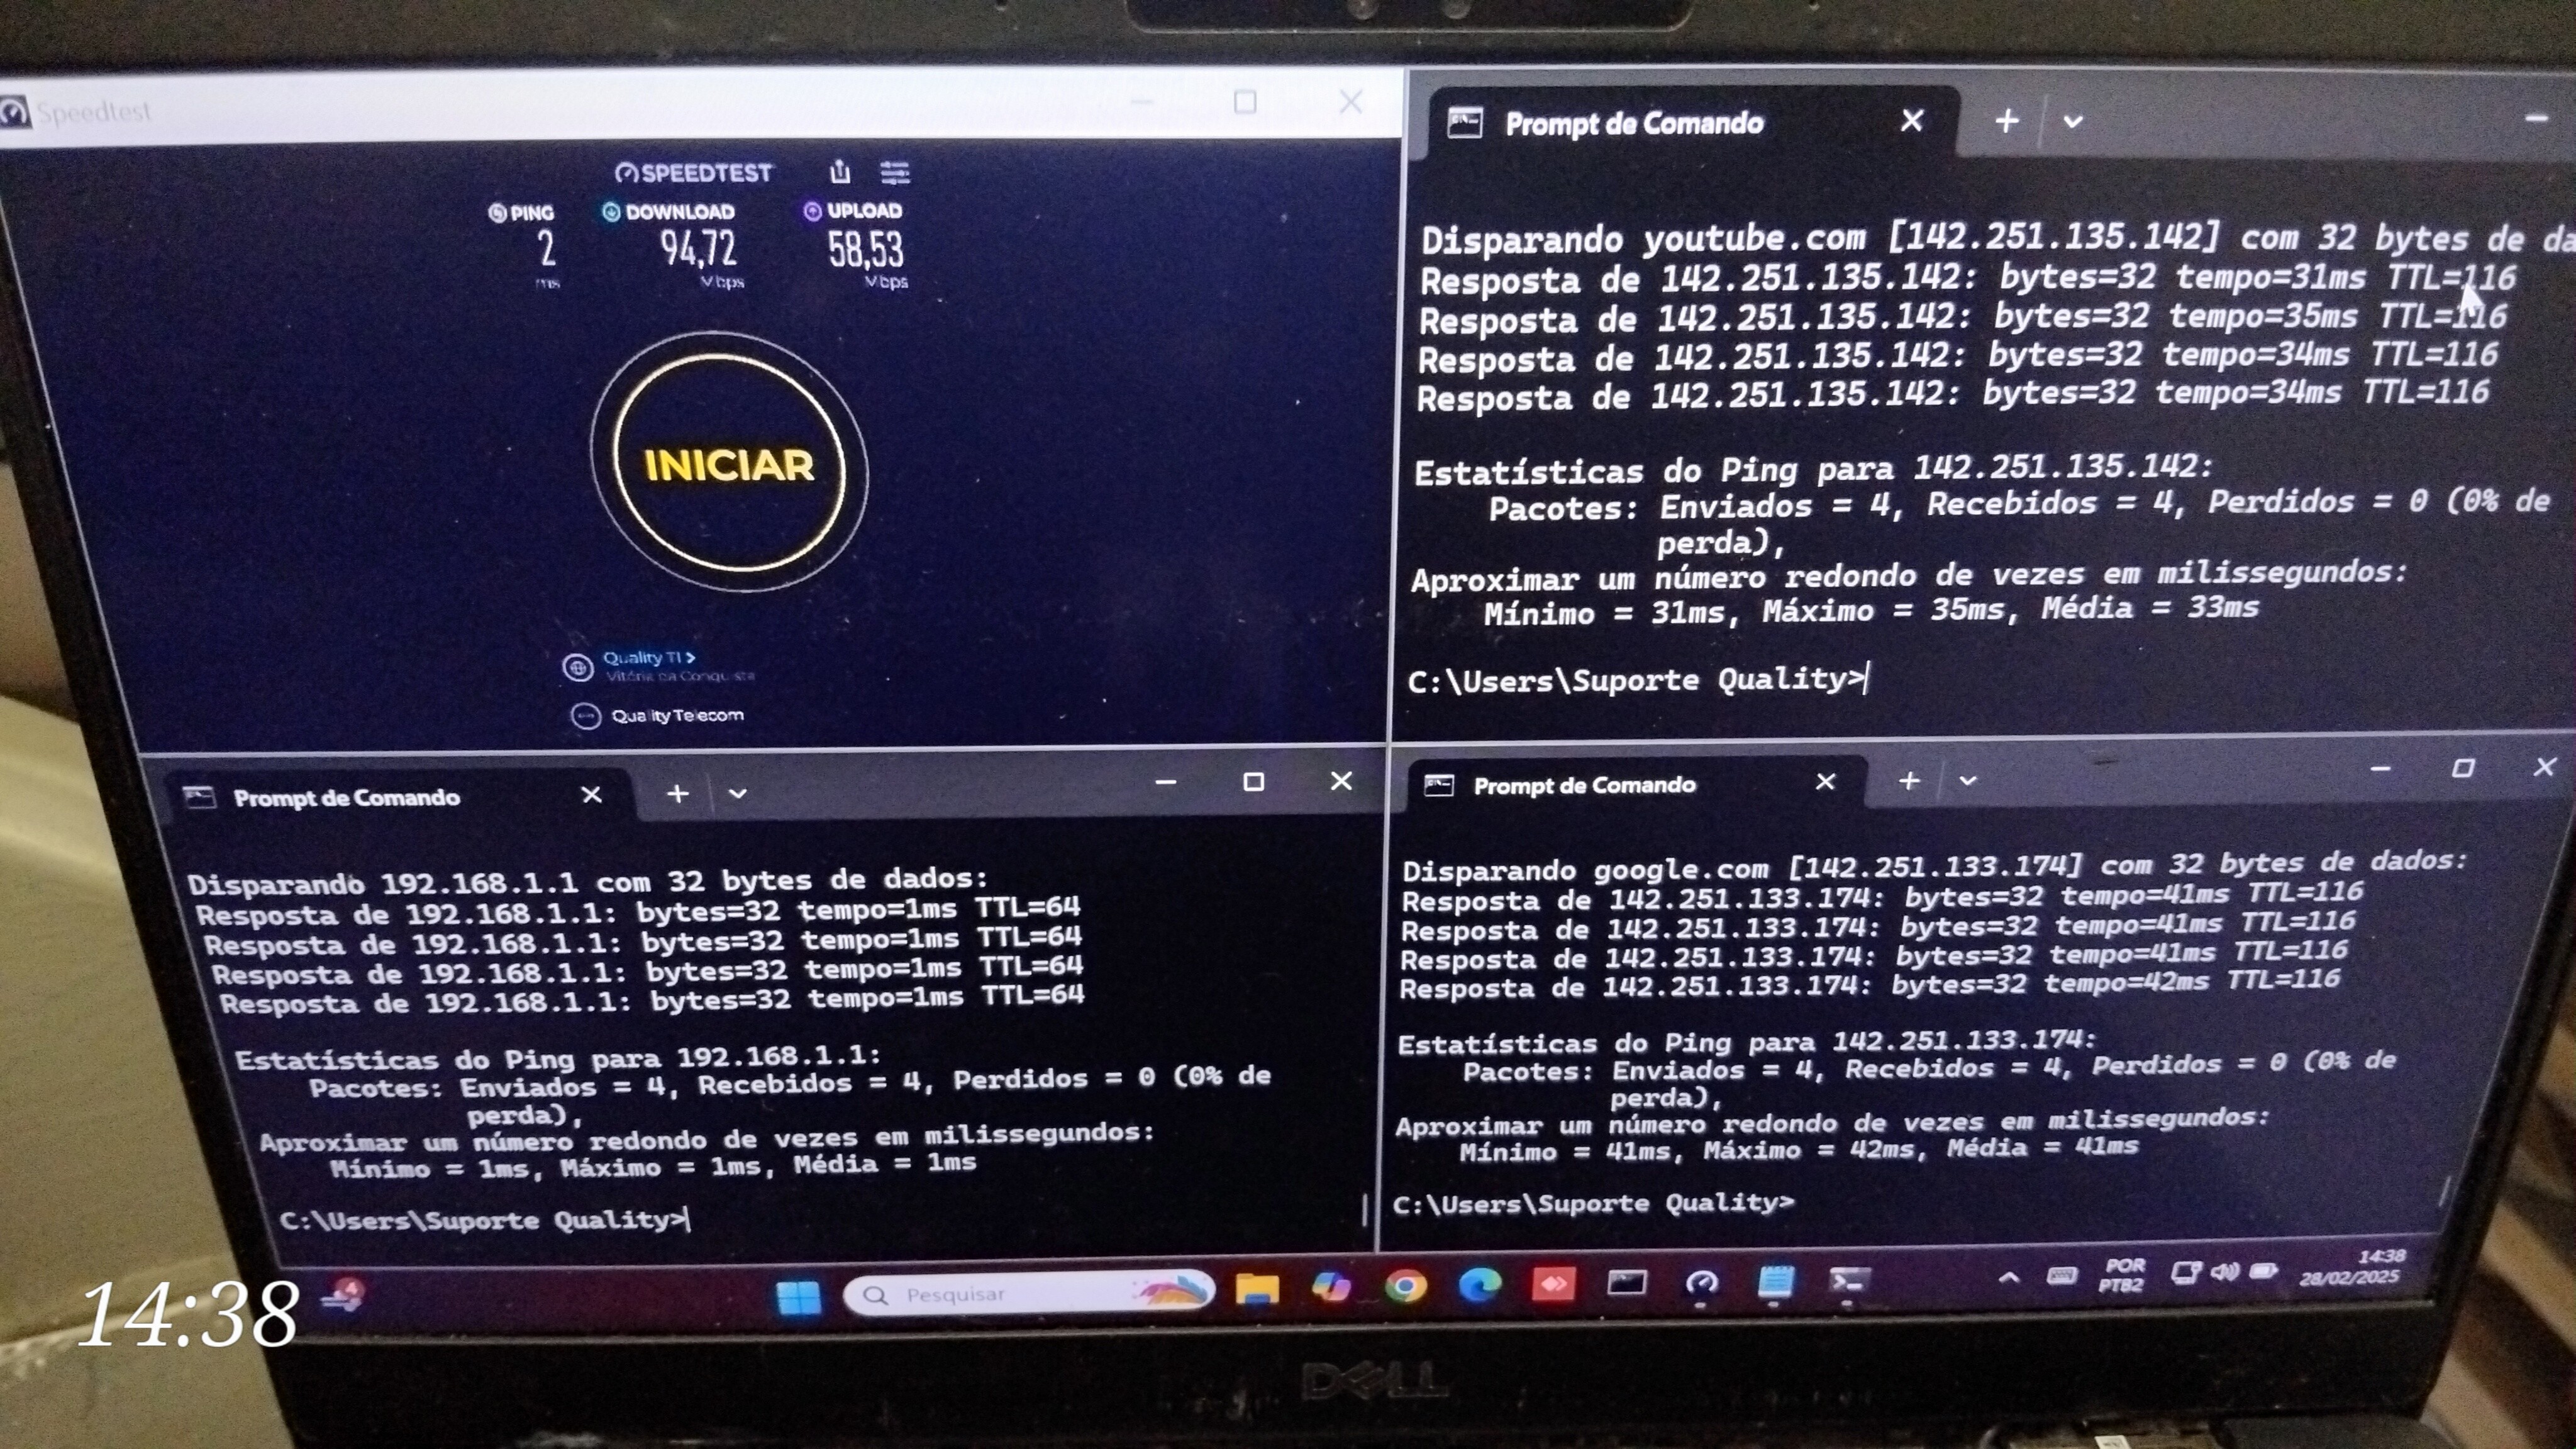2576x1449 pixels.
Task: Show hidden system tray icons chevron
Action: point(2008,1278)
